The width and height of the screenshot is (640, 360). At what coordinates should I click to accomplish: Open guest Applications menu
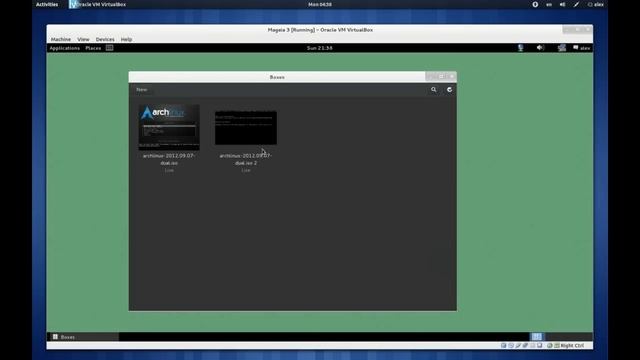click(64, 48)
